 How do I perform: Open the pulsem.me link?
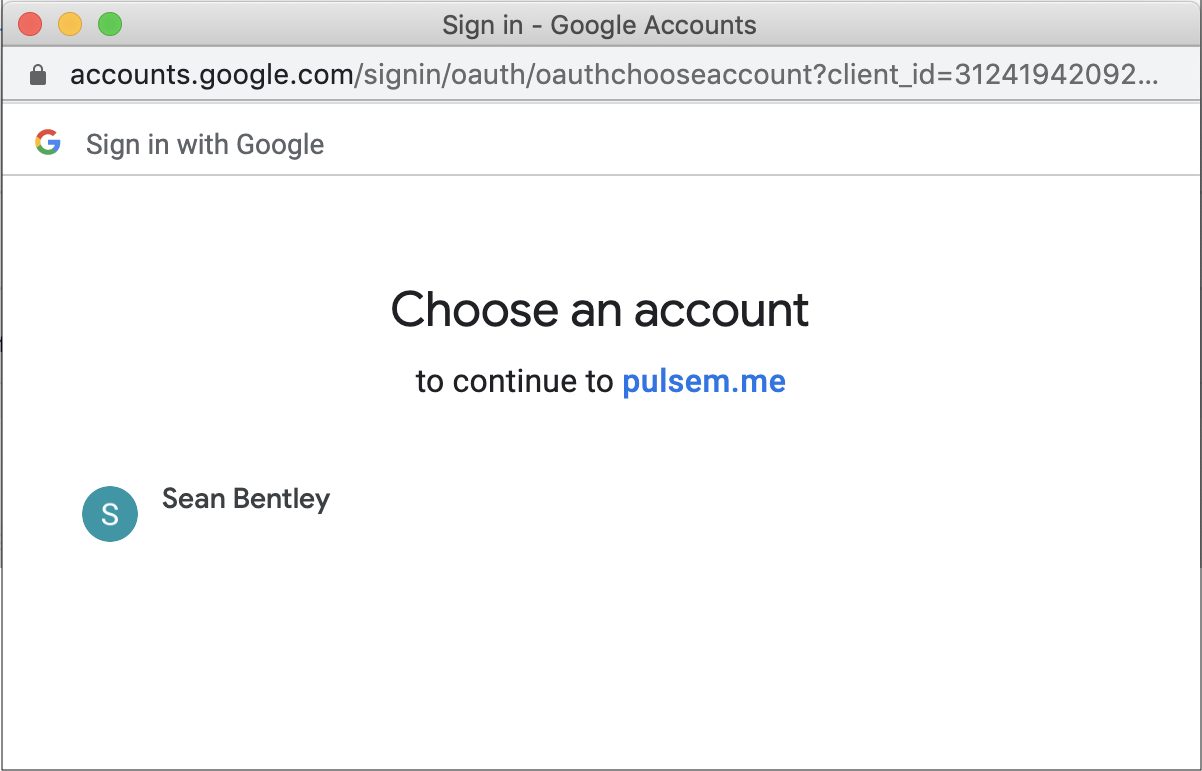click(703, 381)
